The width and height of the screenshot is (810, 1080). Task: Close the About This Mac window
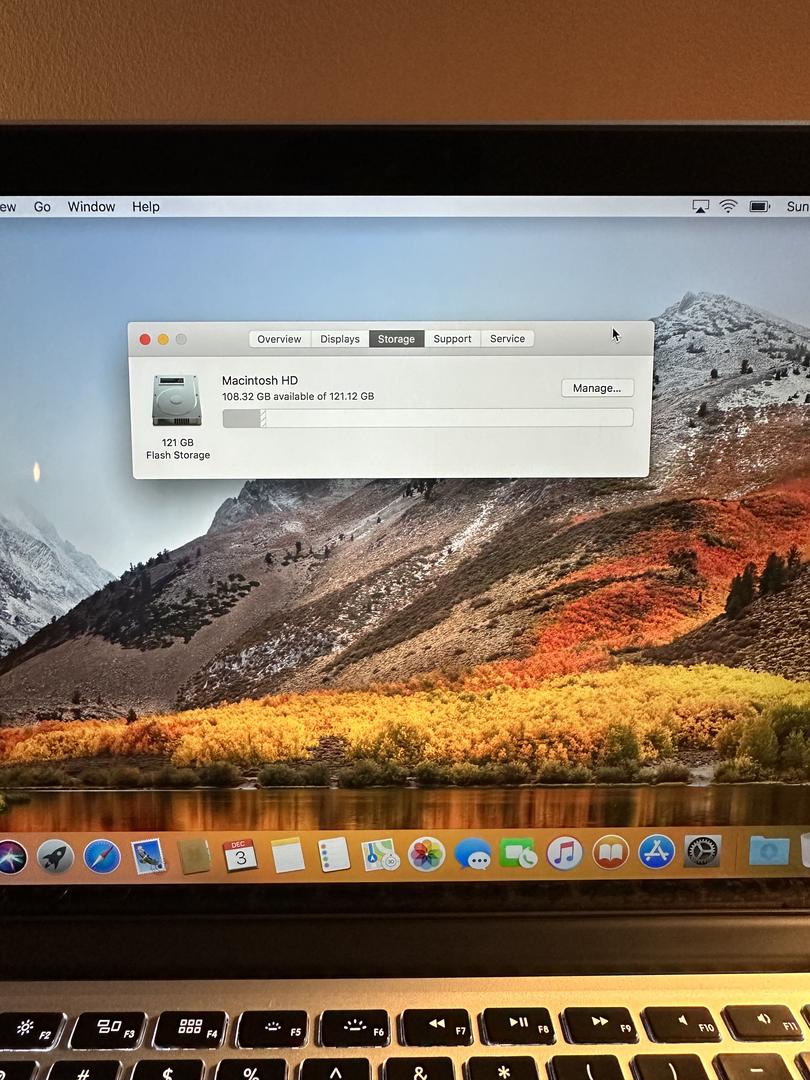[x=145, y=339]
